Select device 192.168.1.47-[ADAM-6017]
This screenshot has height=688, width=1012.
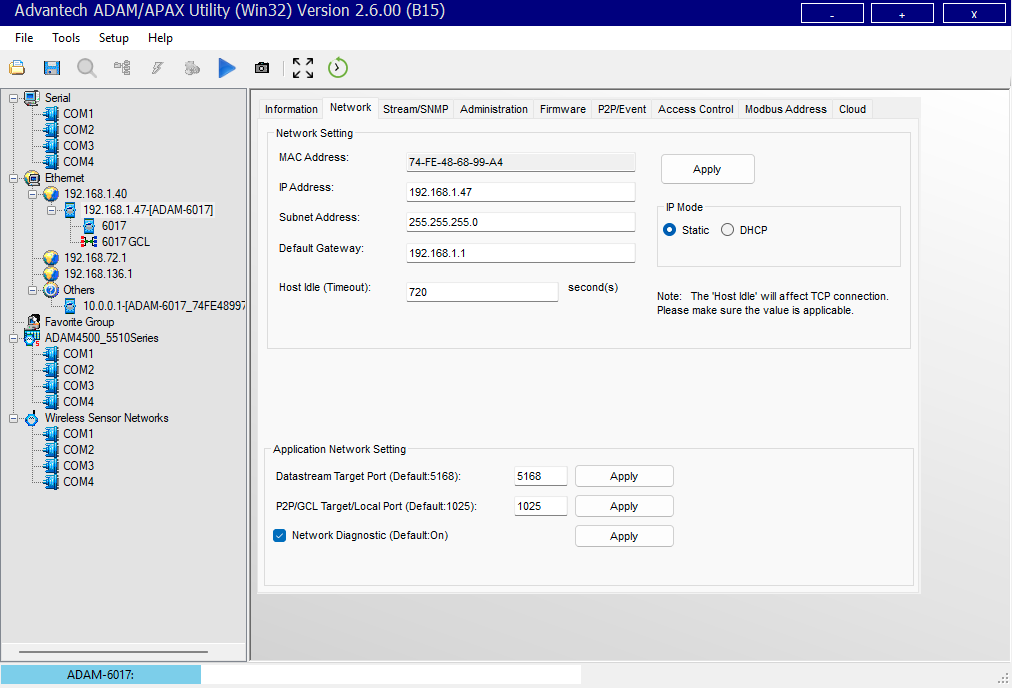(148, 210)
